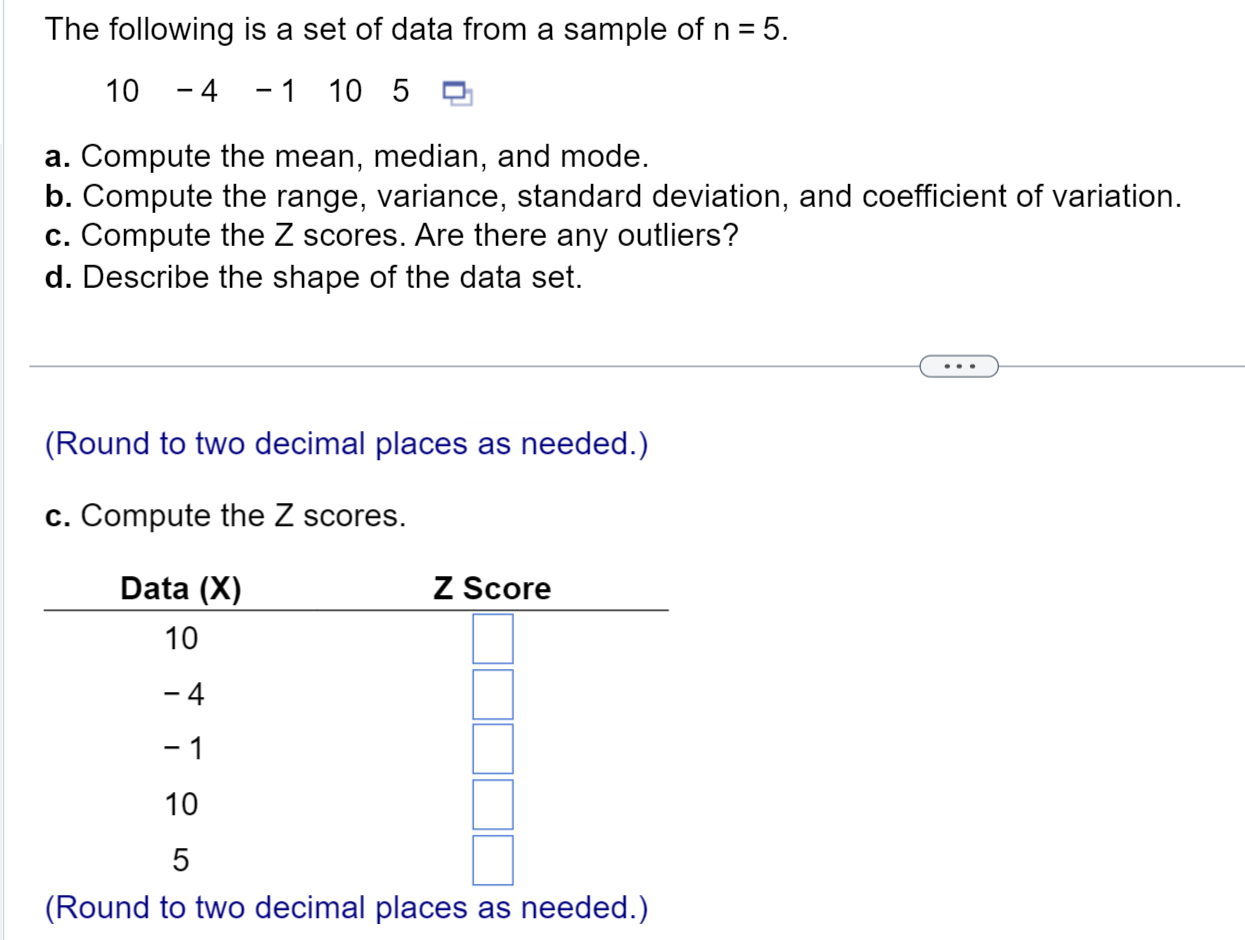1245x940 pixels.
Task: Click the answer box beside −1
Action: 491,749
